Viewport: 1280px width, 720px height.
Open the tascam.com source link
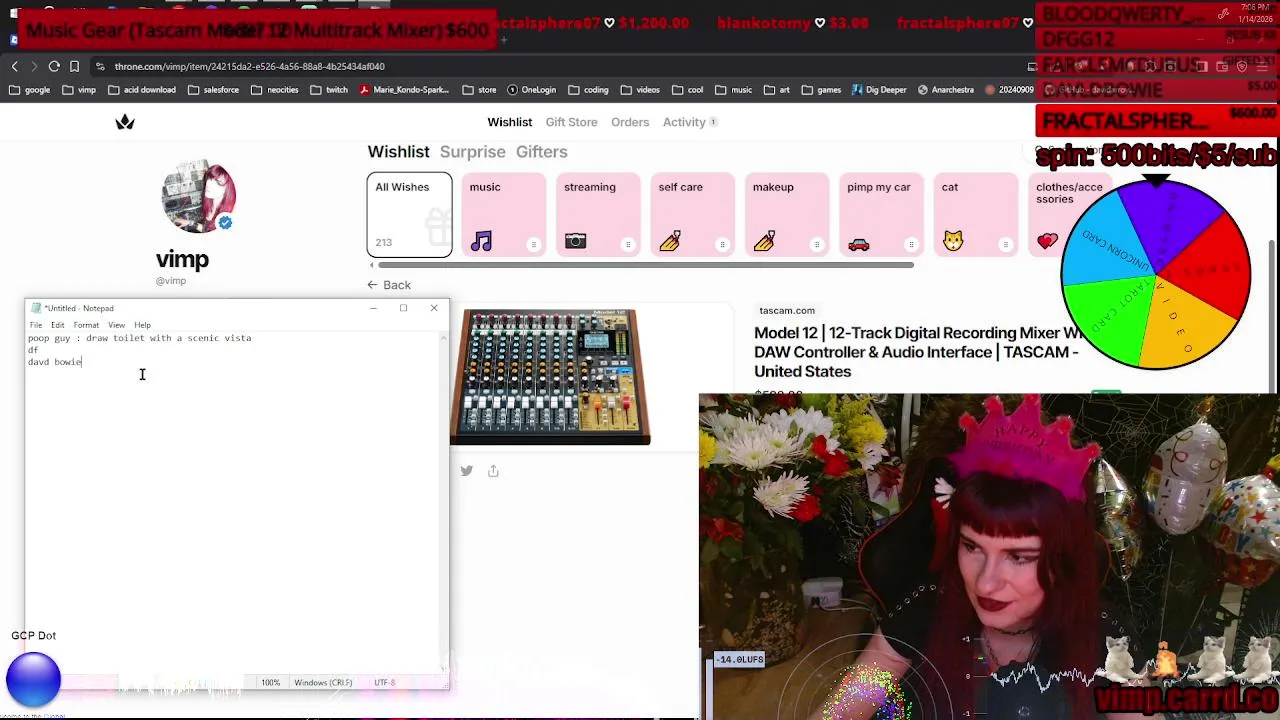[x=787, y=310]
